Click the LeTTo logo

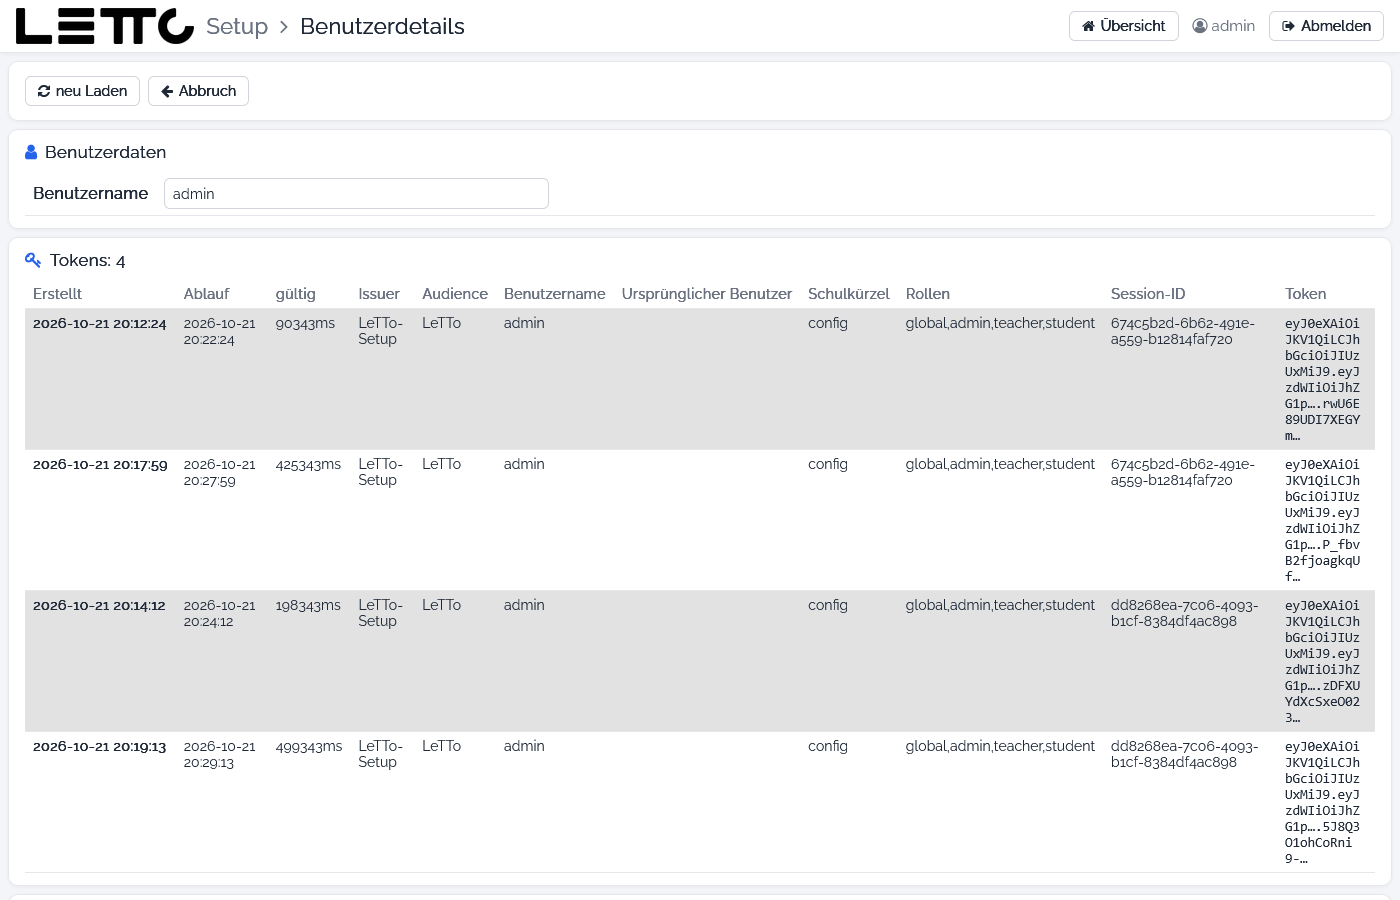click(x=105, y=26)
